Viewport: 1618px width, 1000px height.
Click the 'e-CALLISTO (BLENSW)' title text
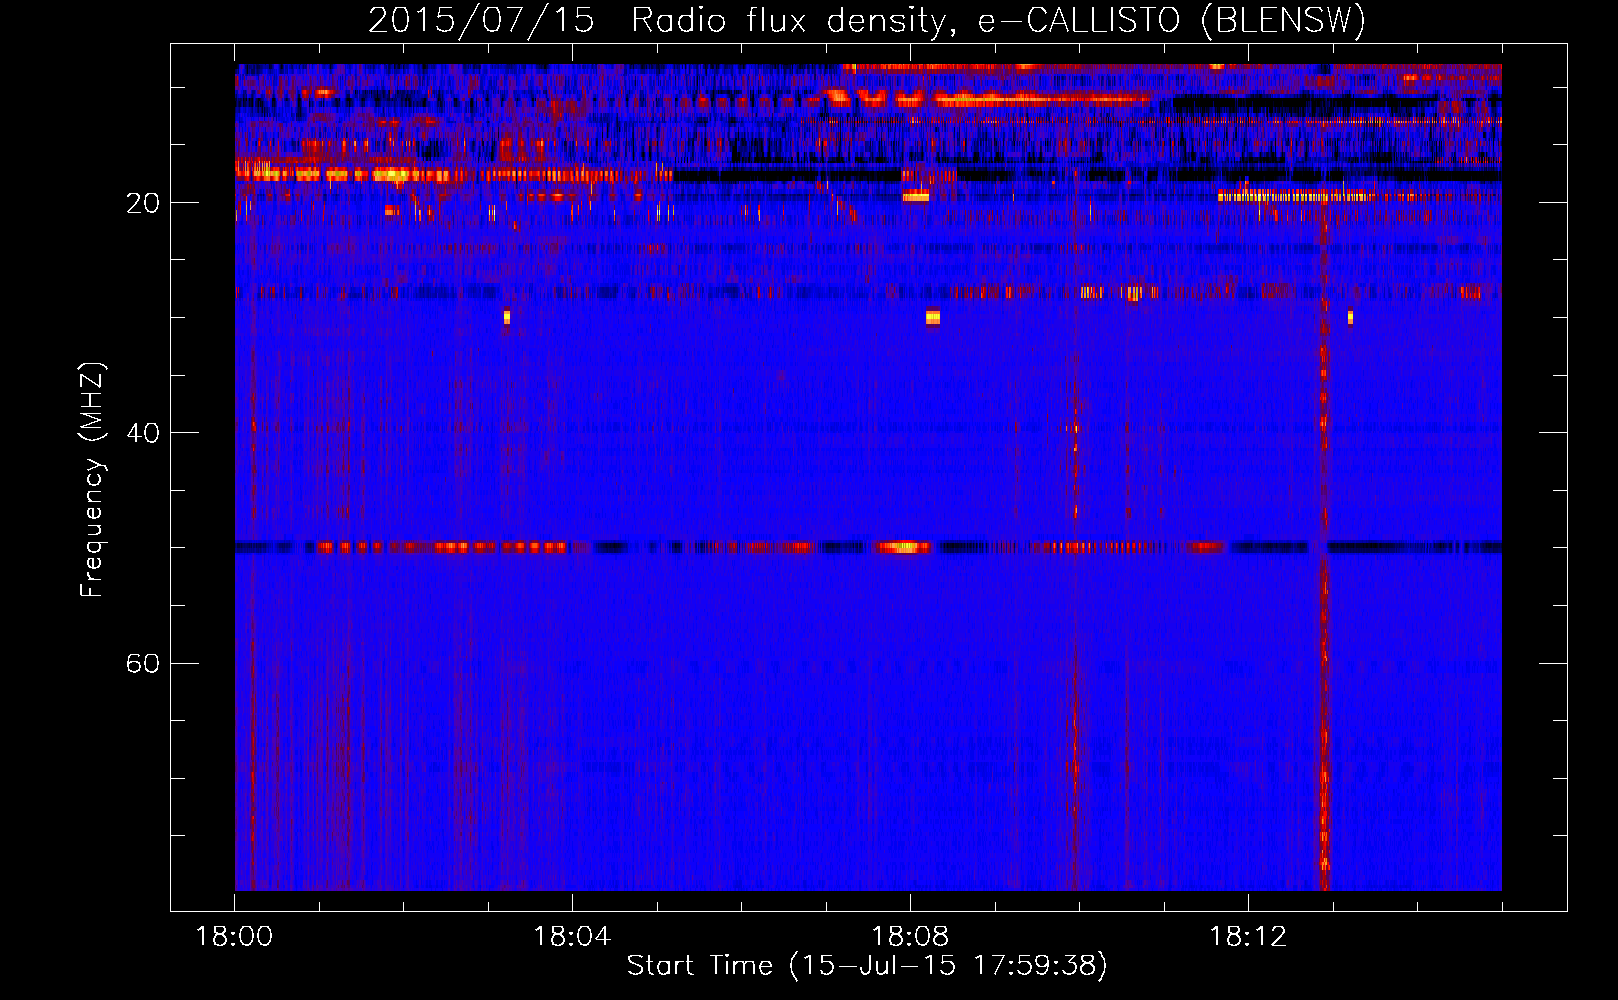click(x=1172, y=20)
